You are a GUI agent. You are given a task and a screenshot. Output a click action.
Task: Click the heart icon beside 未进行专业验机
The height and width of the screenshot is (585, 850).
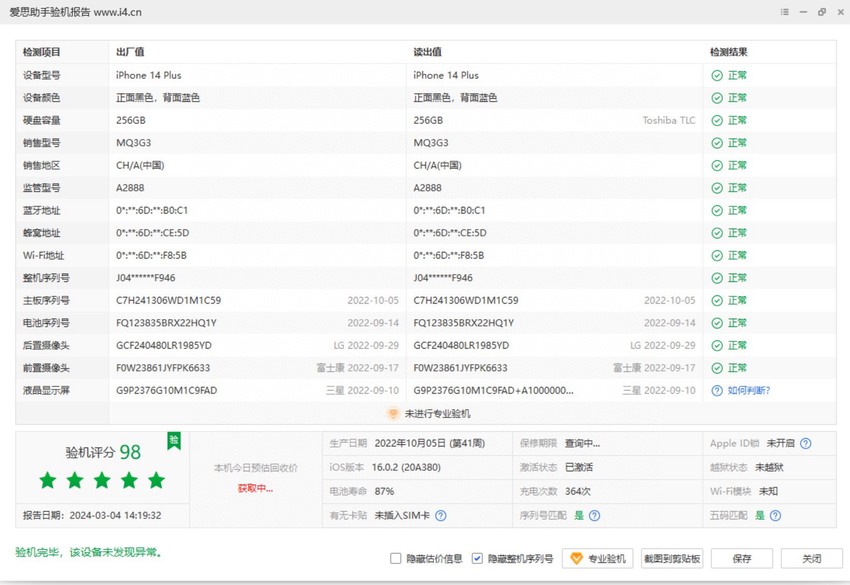[393, 414]
